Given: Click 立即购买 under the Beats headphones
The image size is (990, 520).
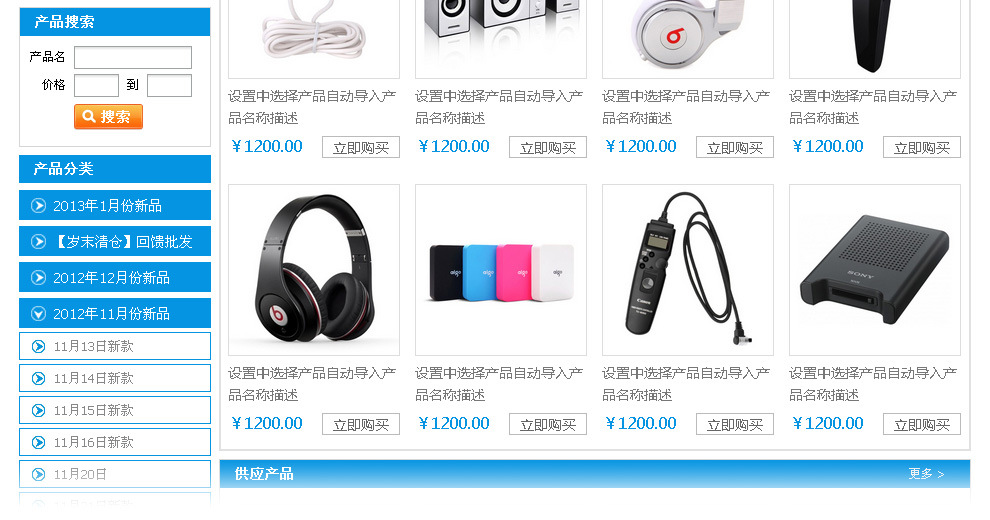Looking at the screenshot, I should 361,425.
